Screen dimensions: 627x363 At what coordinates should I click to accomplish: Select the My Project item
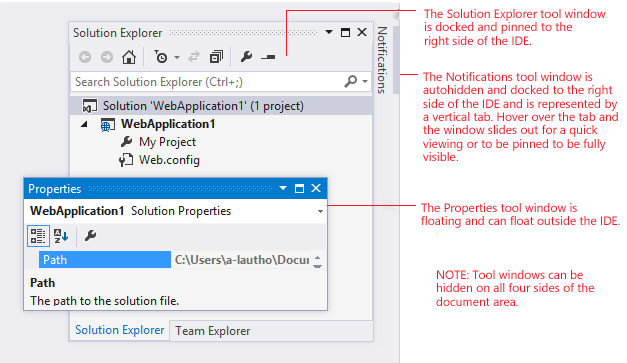pos(168,142)
